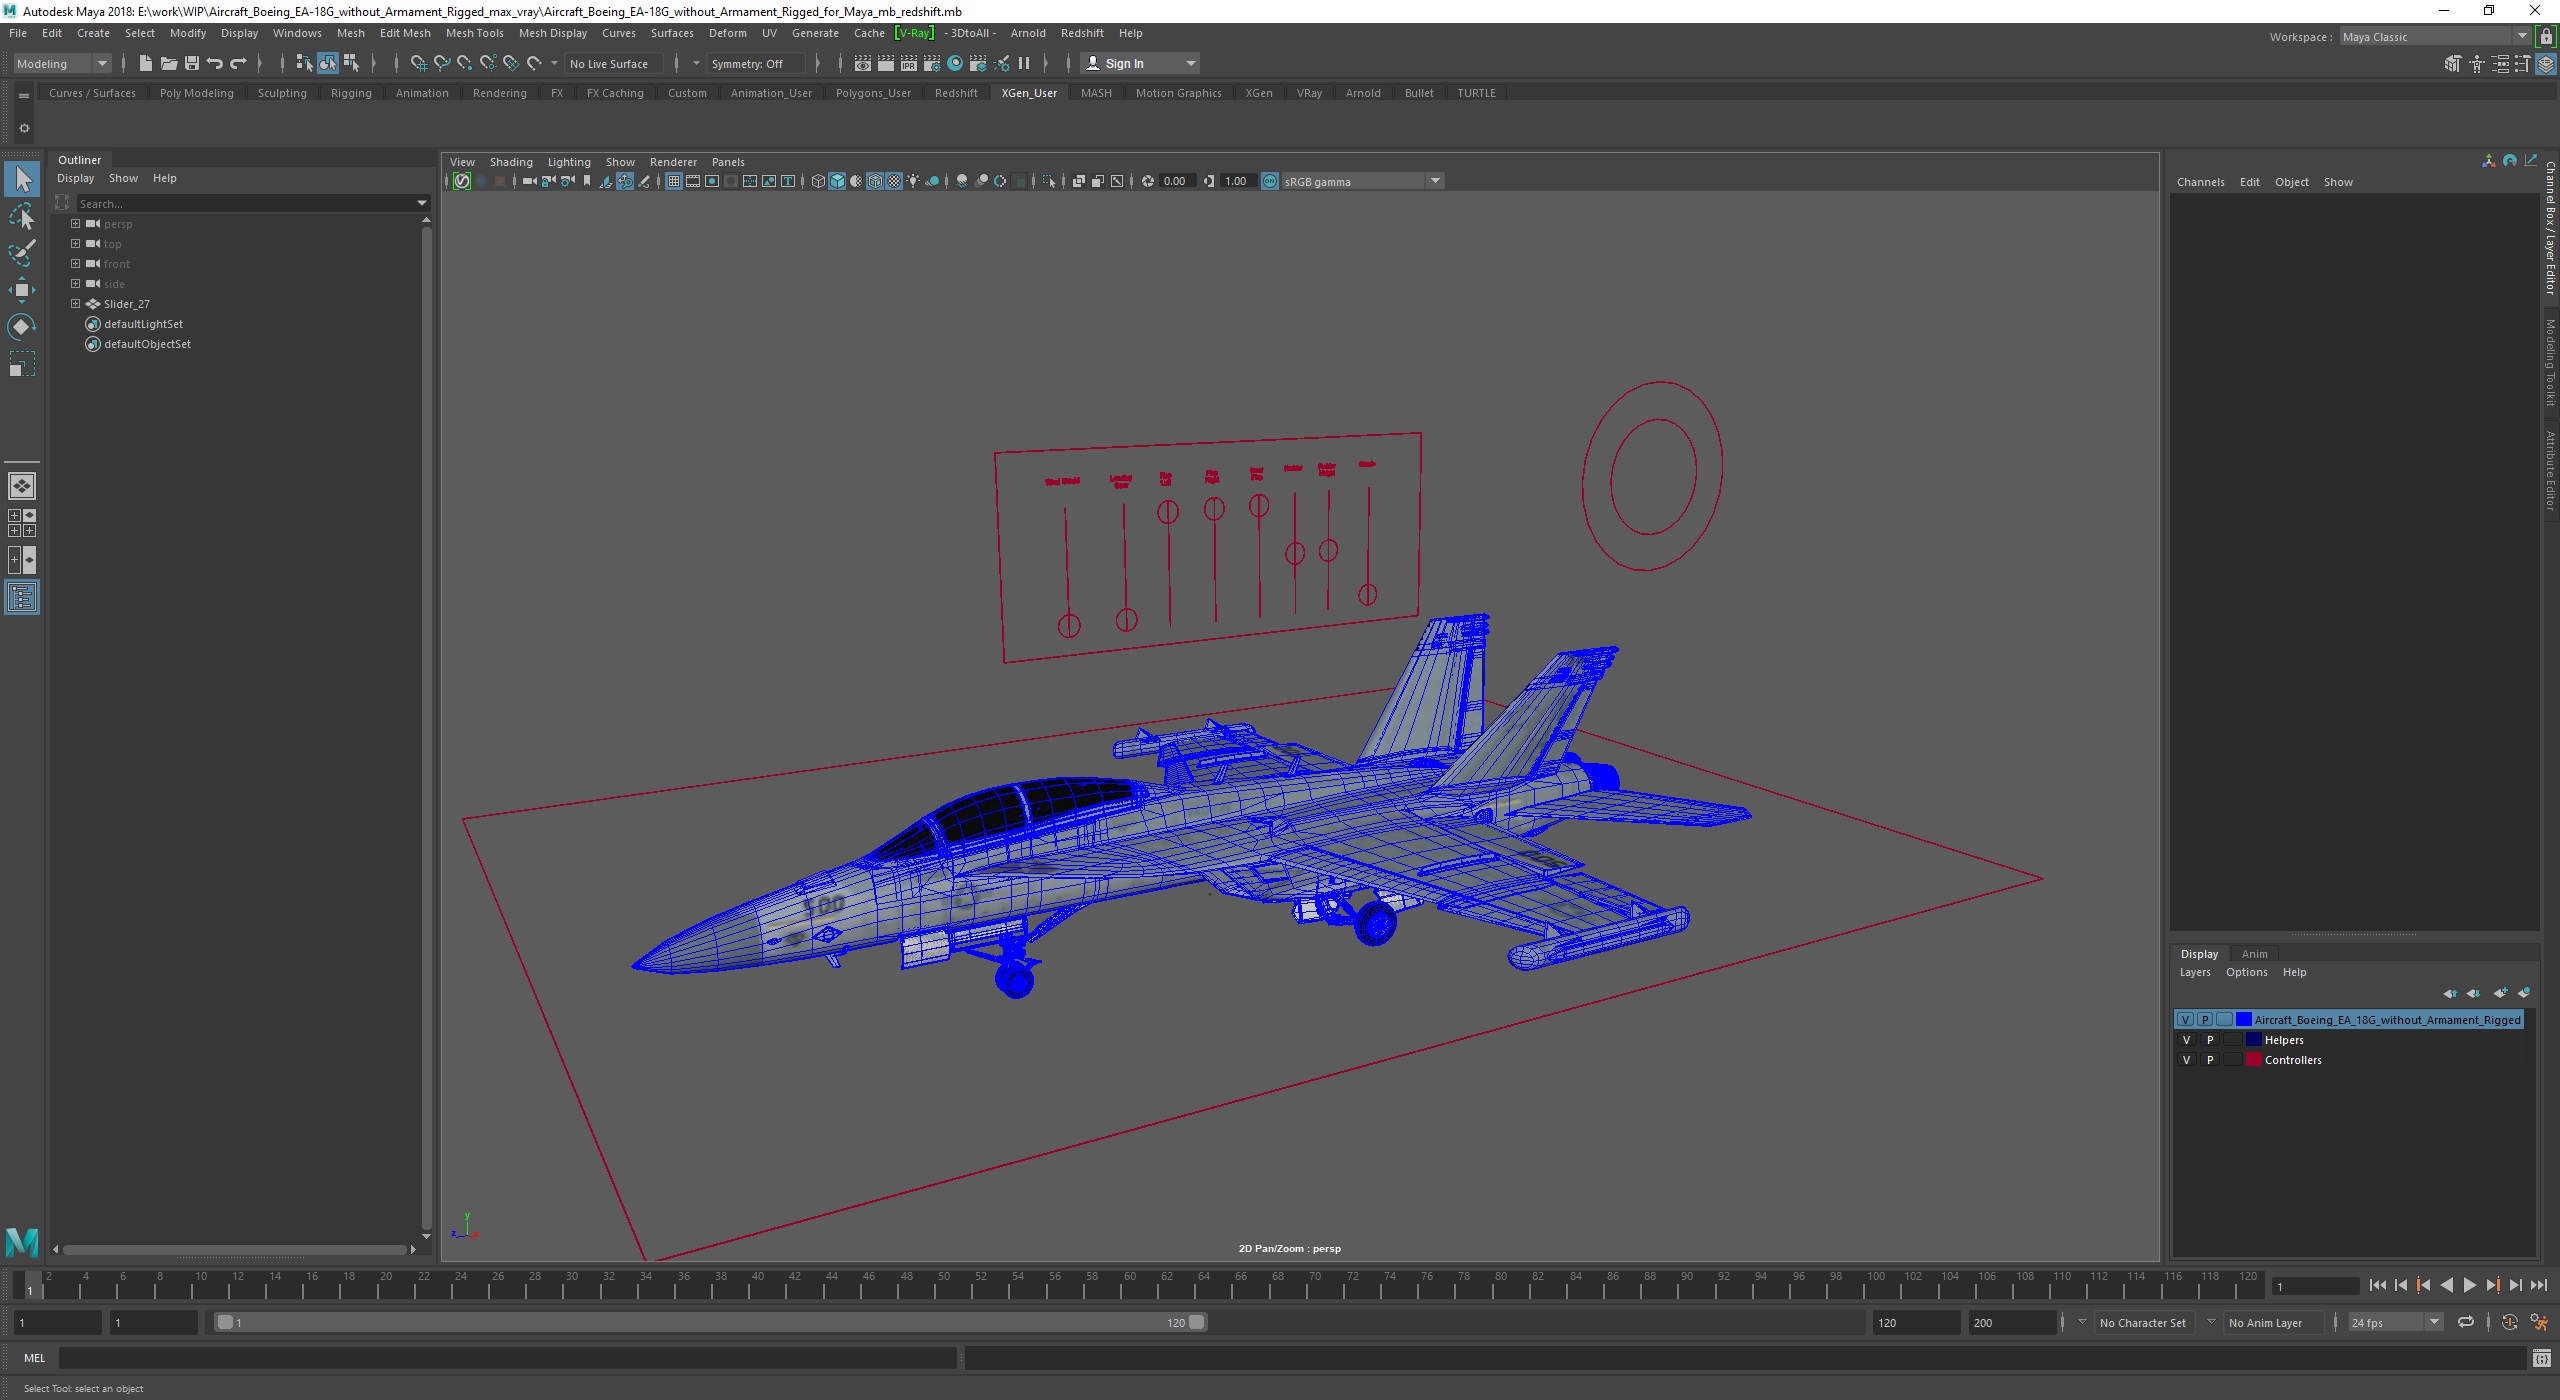Select the paint brush tool icon
The image size is (2560, 1400).
[24, 248]
